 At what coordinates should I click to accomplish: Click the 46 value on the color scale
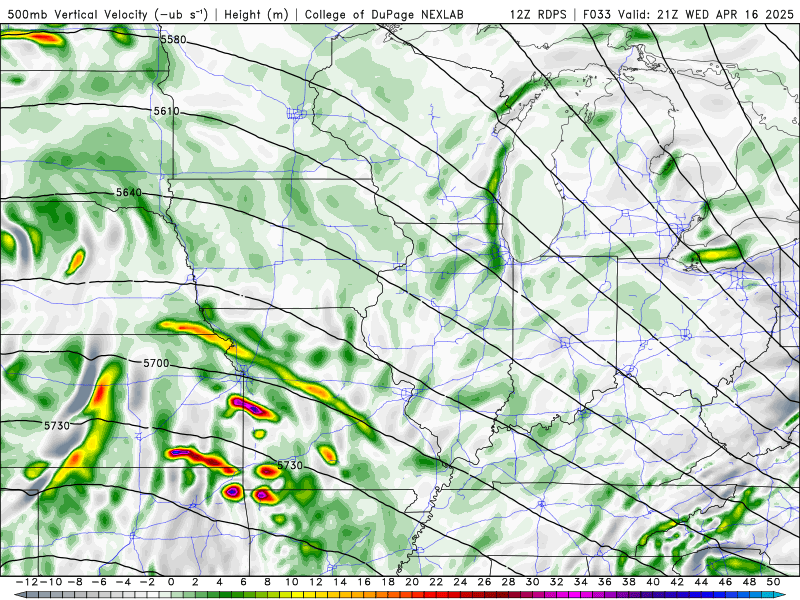[724, 582]
